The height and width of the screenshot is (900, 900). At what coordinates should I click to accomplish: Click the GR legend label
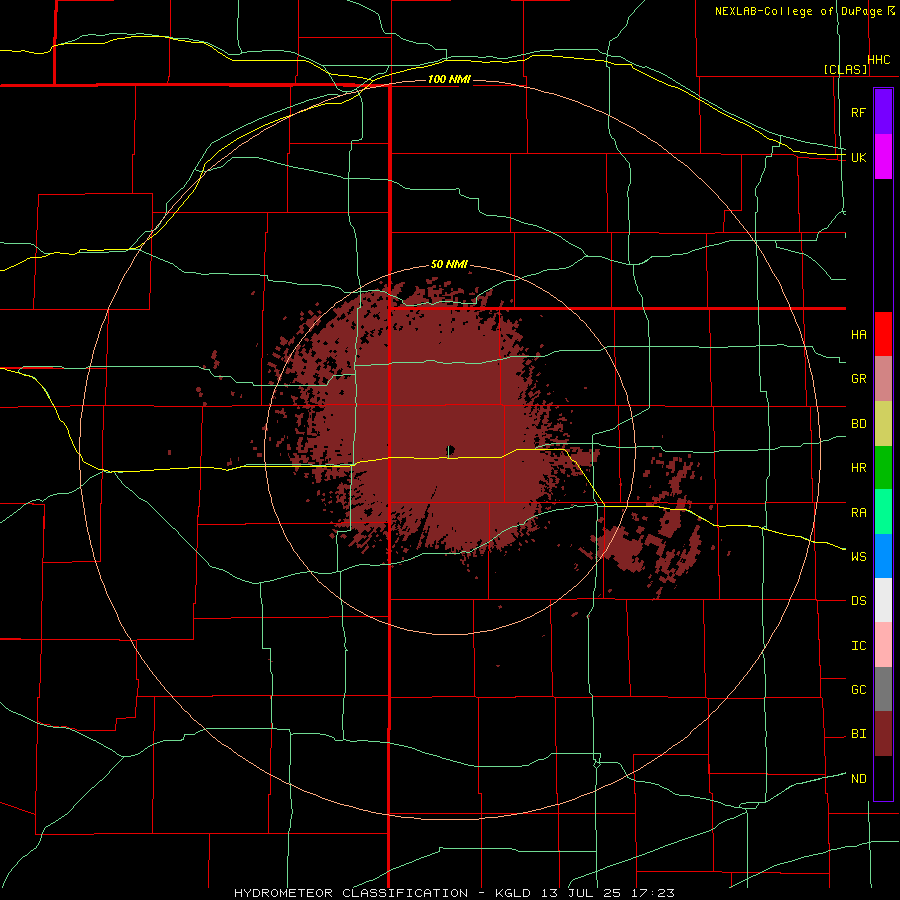click(x=859, y=379)
